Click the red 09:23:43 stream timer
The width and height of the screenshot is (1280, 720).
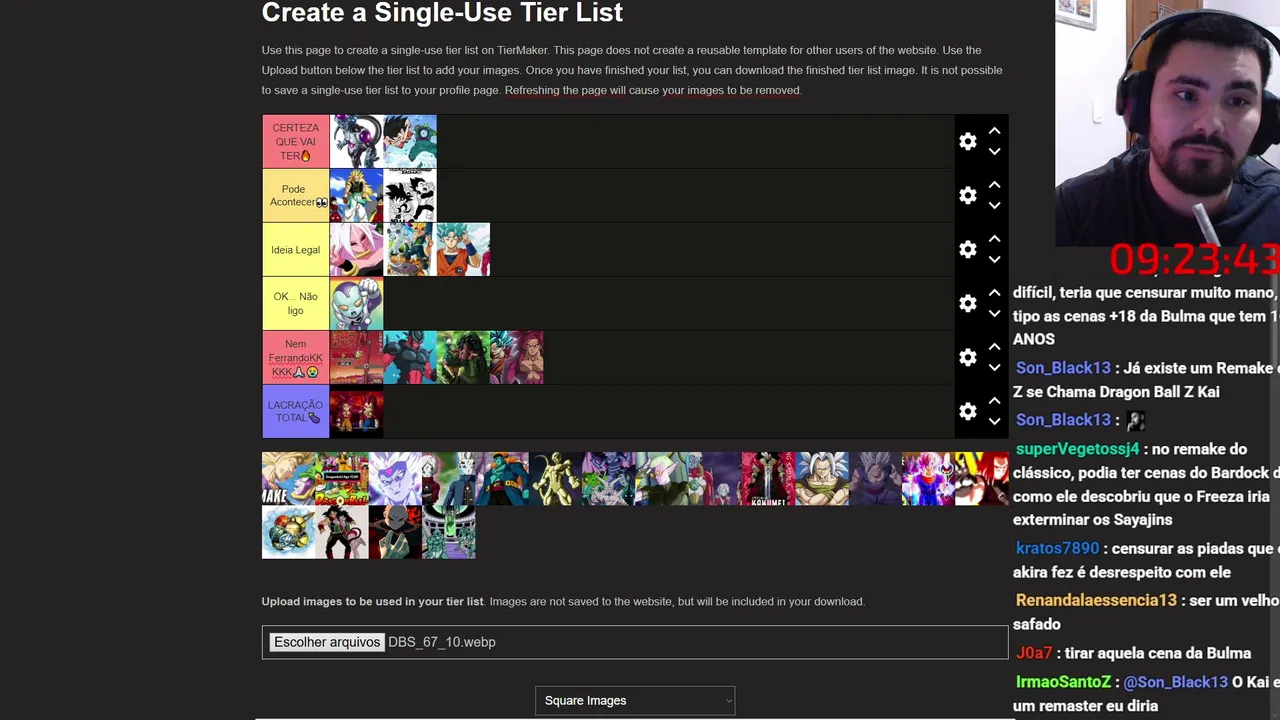[x=1194, y=260]
